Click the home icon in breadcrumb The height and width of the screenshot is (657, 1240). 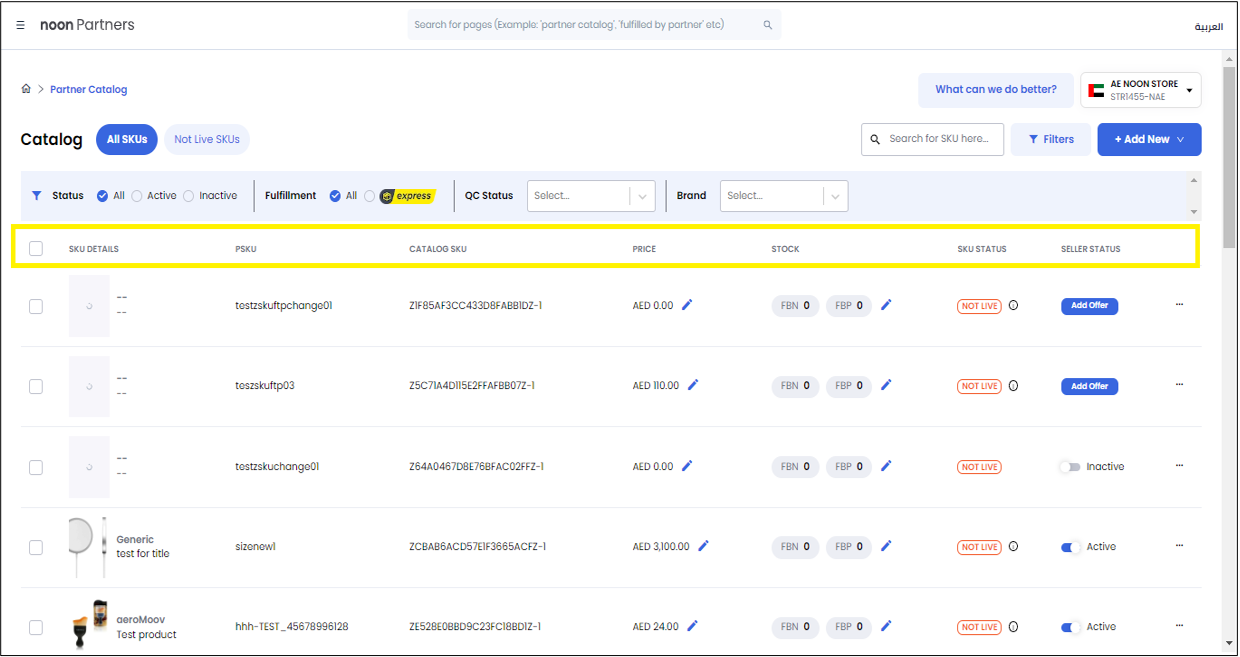pyautogui.click(x=26, y=89)
